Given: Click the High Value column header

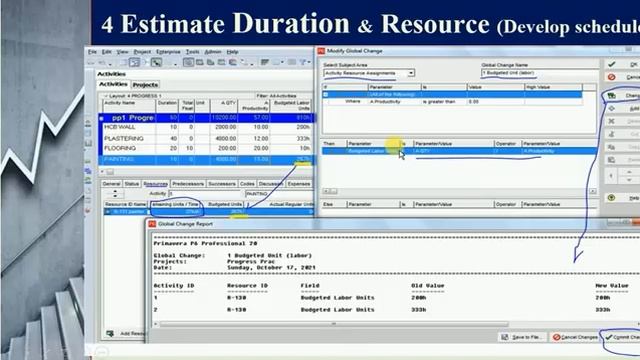Looking at the screenshot, I should click(553, 87).
